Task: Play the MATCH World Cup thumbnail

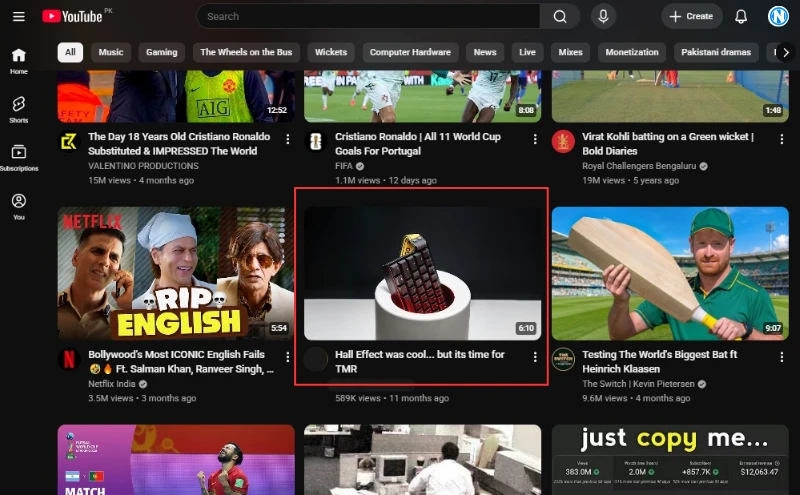Action: pos(176,460)
